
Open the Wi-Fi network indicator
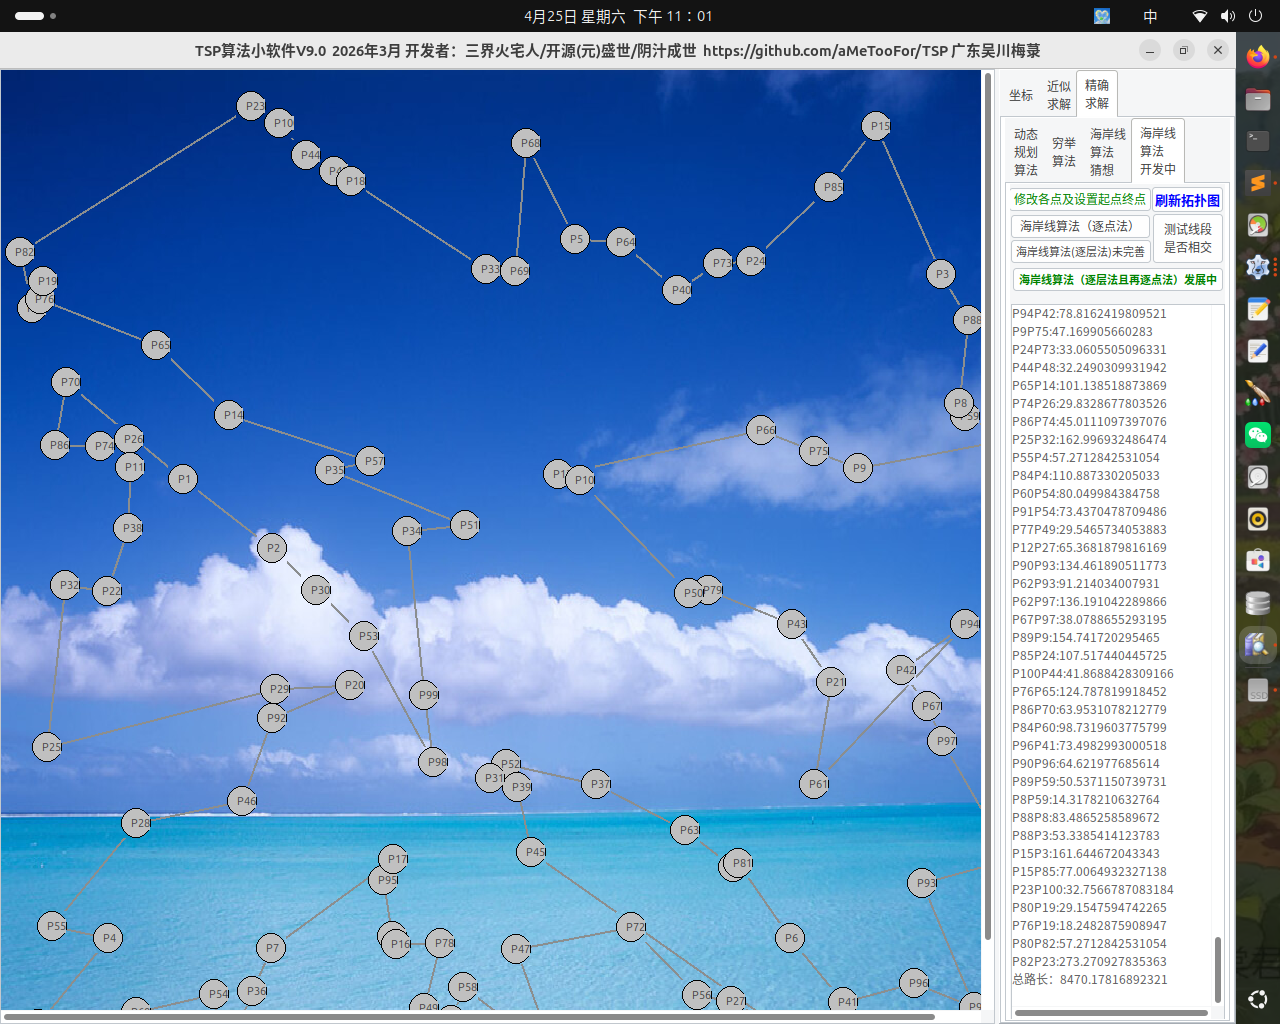point(1200,16)
